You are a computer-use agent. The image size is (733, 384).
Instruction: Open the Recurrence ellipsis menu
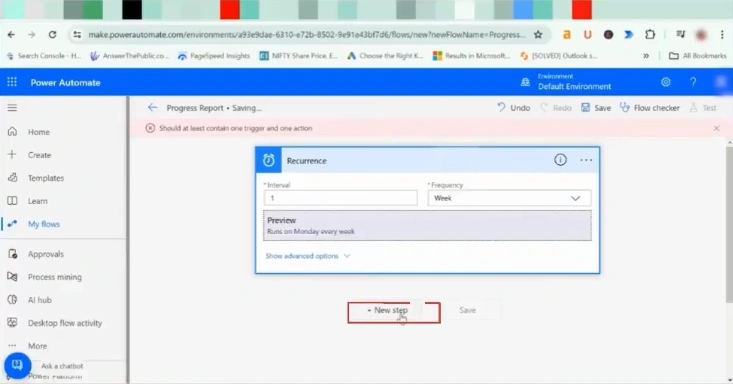point(586,160)
